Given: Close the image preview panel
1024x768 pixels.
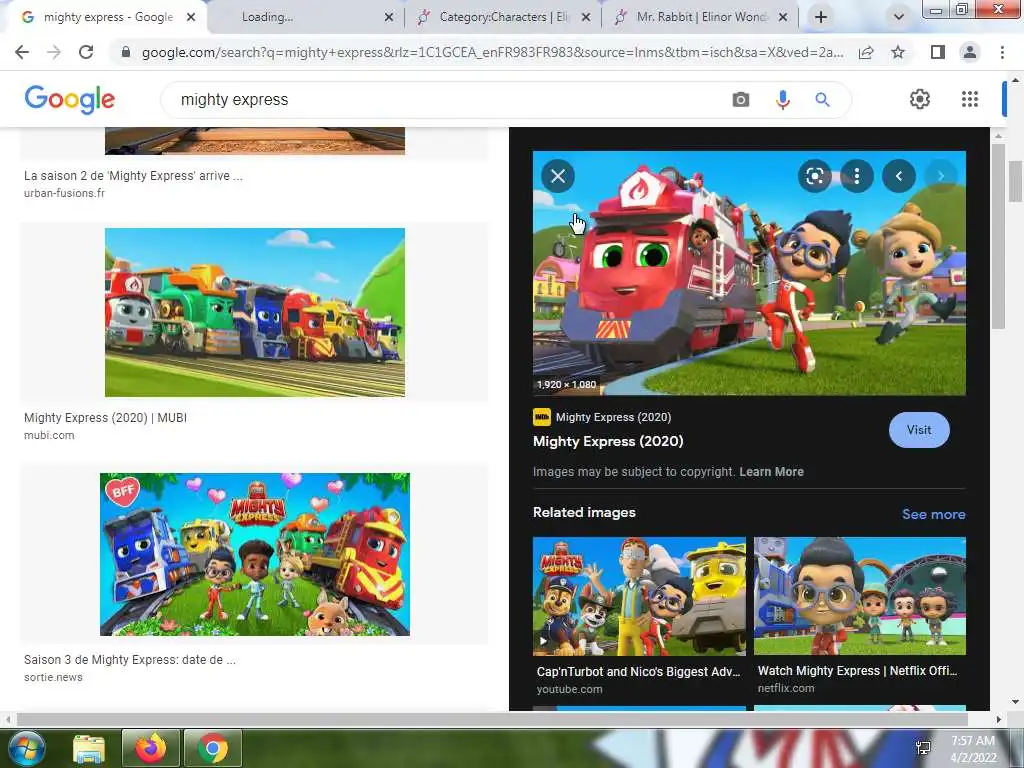Looking at the screenshot, I should (558, 176).
